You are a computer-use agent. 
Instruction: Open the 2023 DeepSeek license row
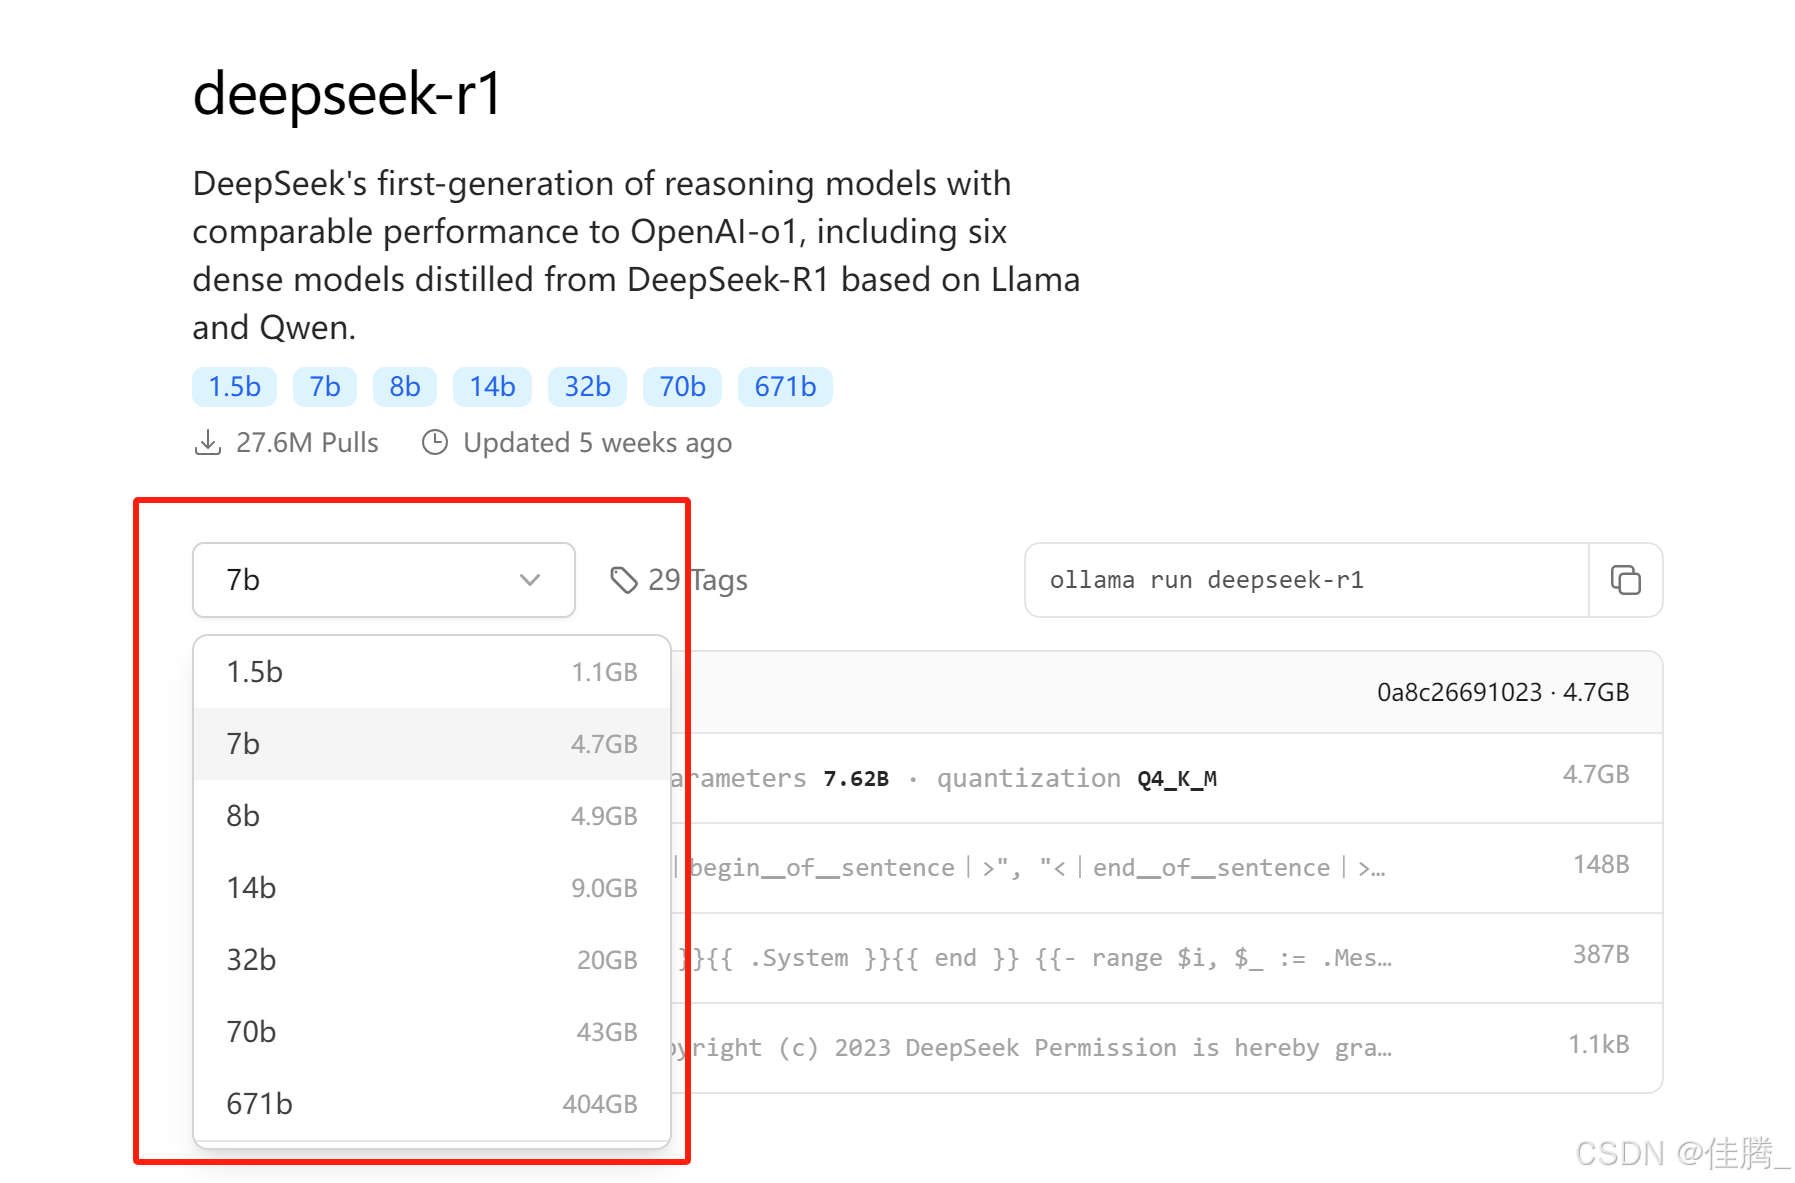pos(1166,1048)
